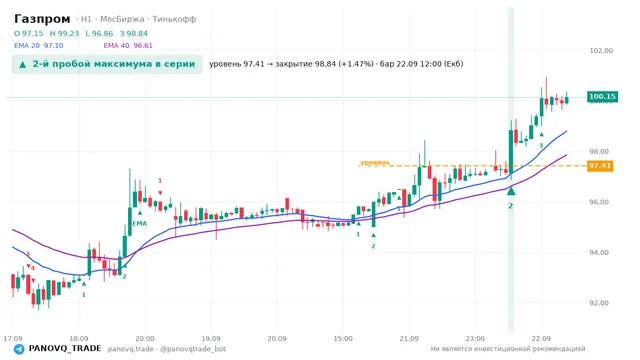The image size is (640, 360).
Task: Open the panovq.trade website link
Action: click(x=131, y=349)
